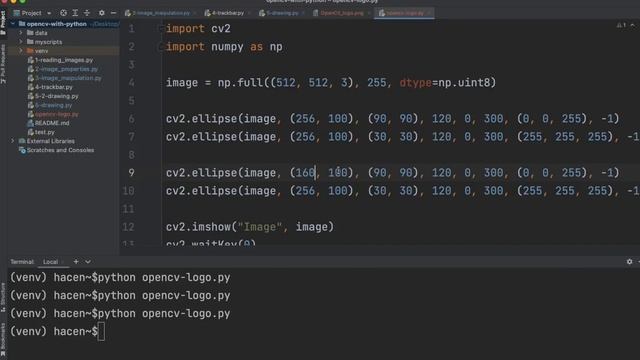This screenshot has height=360, width=640.
Task: Select the Local terminal tab
Action: click(51, 262)
